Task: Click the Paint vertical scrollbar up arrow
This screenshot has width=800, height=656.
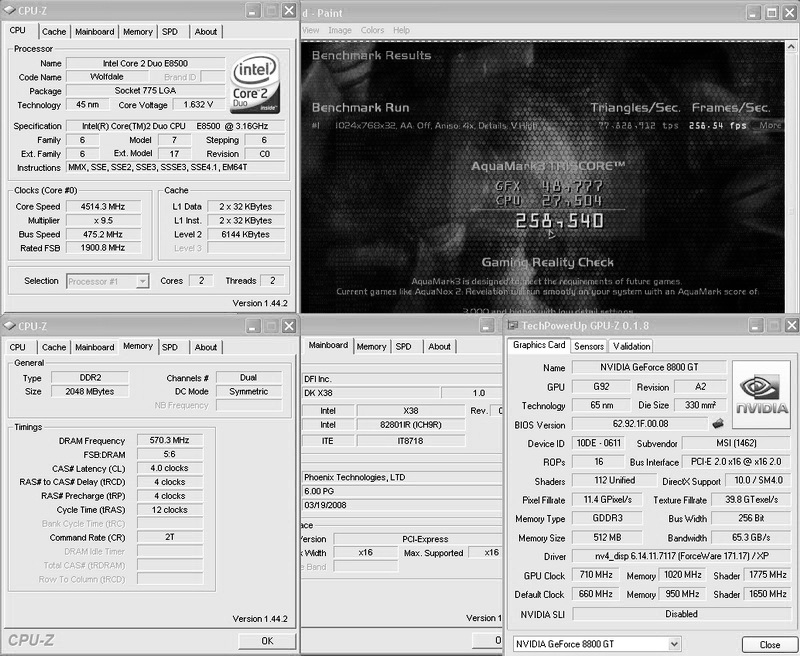Action: tap(791, 46)
